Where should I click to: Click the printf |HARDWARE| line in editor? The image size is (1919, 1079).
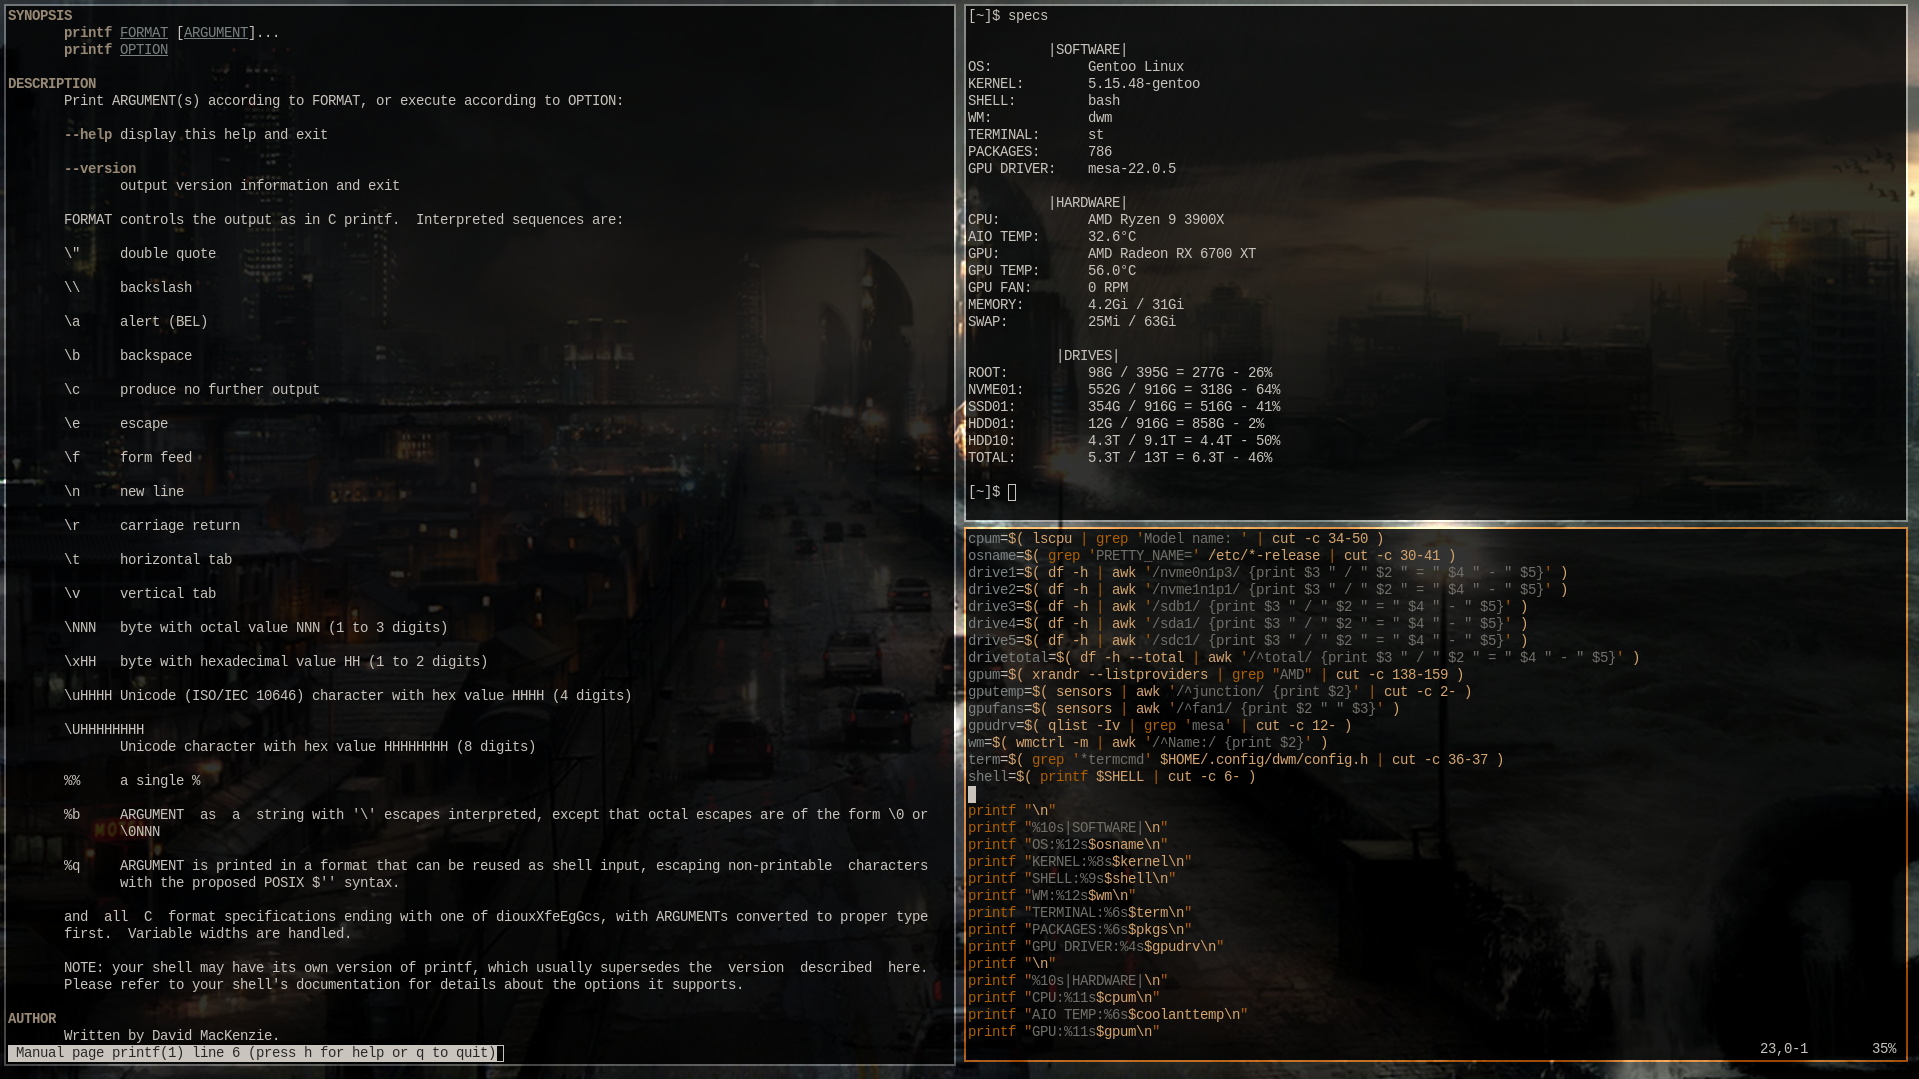tap(1068, 981)
